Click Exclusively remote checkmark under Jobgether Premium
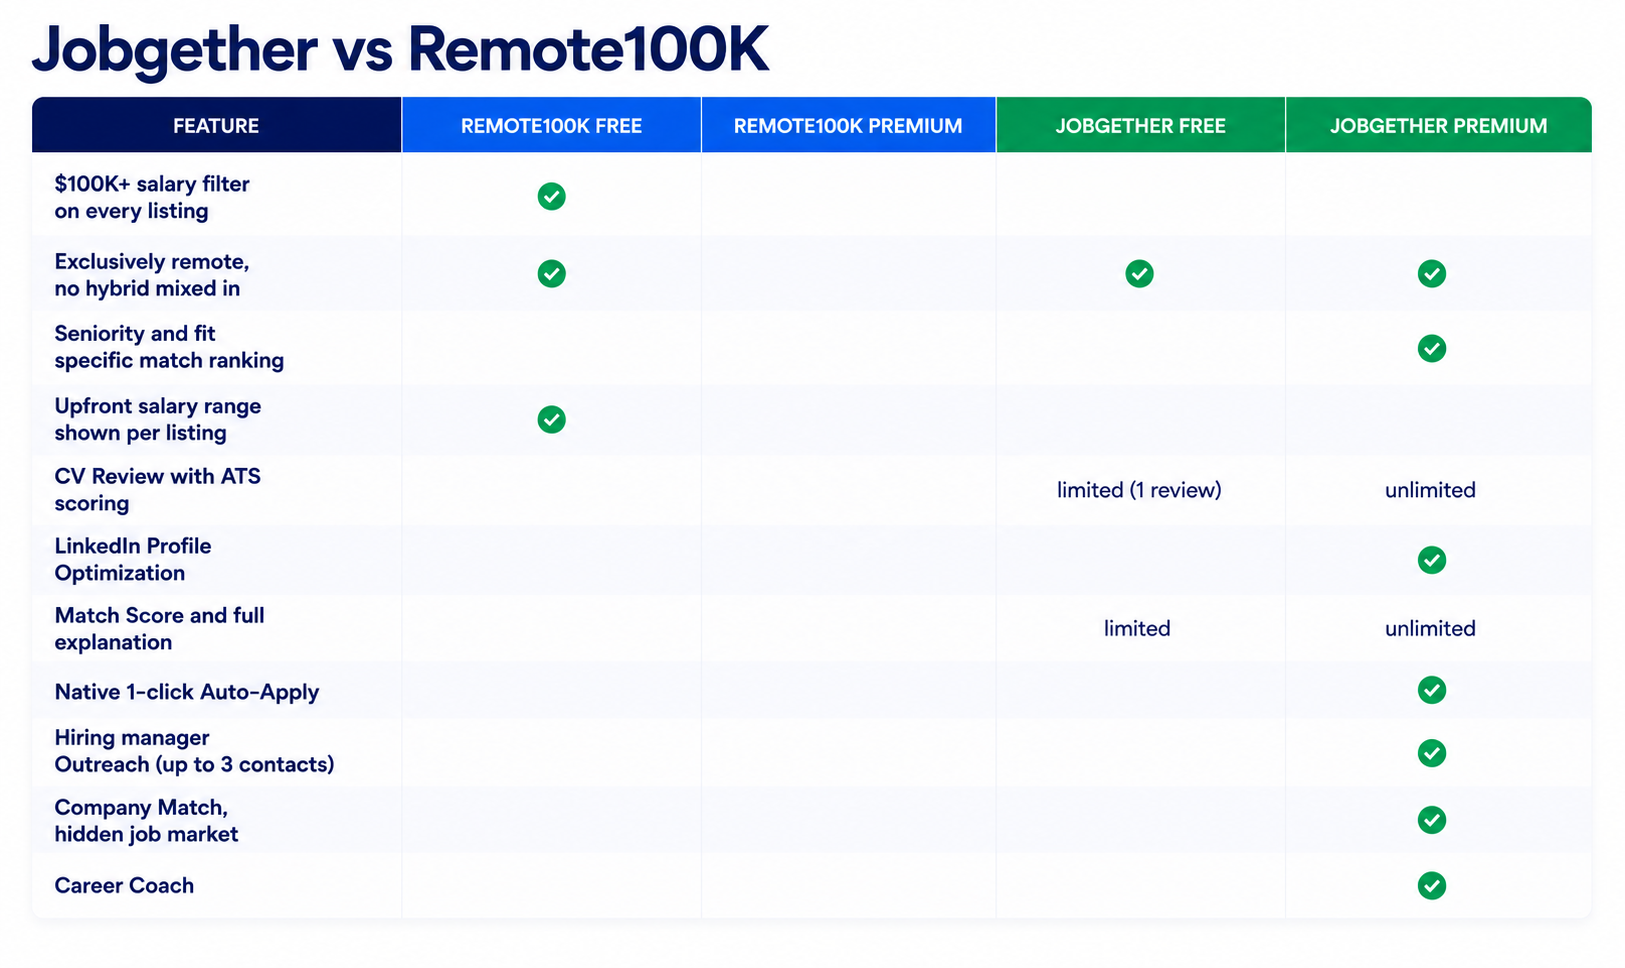Screen dimensions: 1625x968 [x=1431, y=273]
